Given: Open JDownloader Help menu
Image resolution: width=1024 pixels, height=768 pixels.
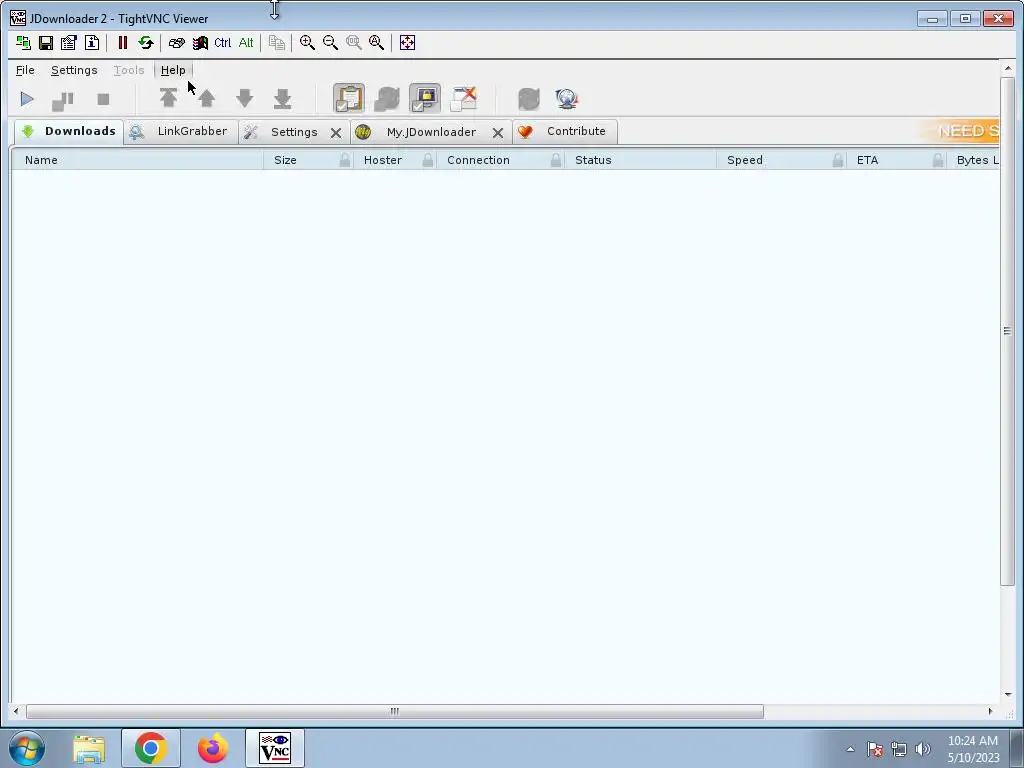Looking at the screenshot, I should point(173,70).
